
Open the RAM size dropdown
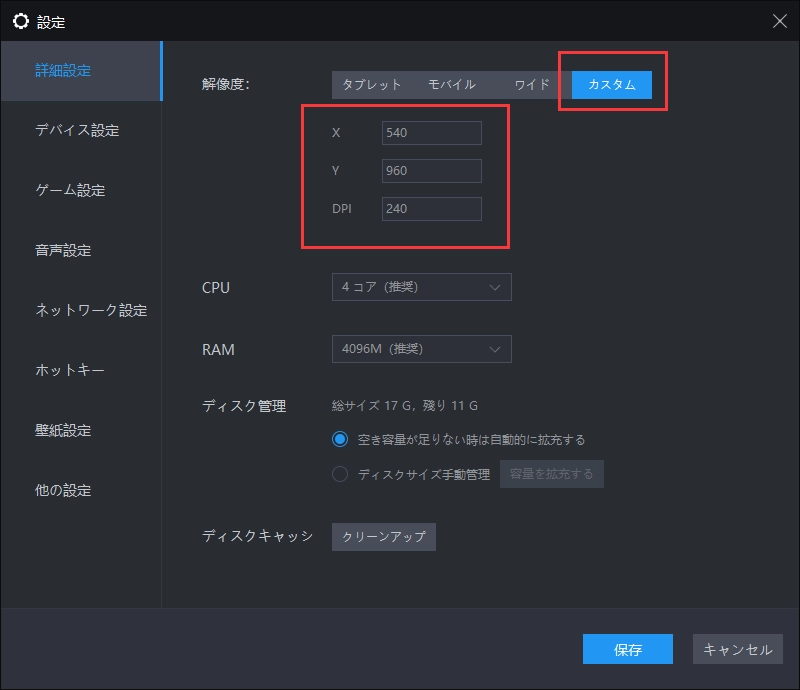420,348
